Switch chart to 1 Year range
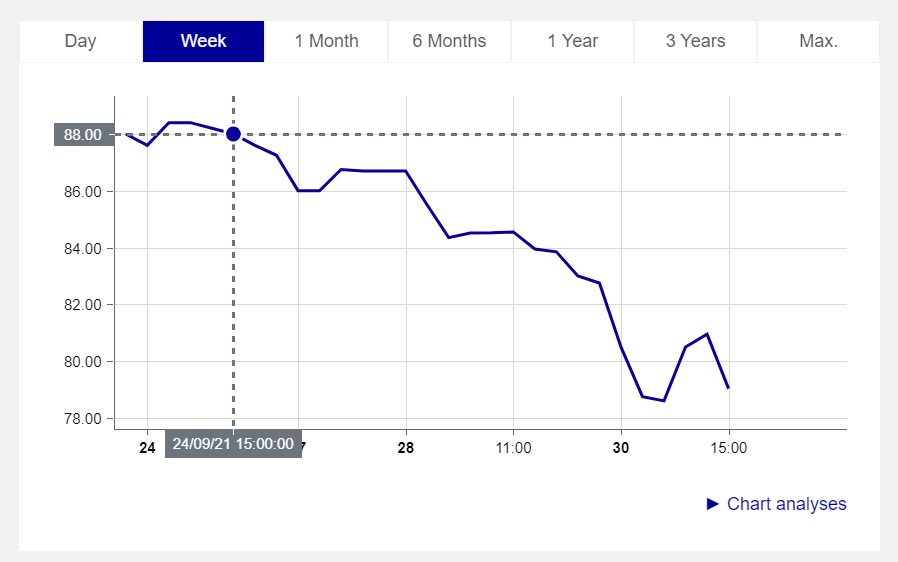Viewport: 898px width, 562px height. pyautogui.click(x=572, y=41)
